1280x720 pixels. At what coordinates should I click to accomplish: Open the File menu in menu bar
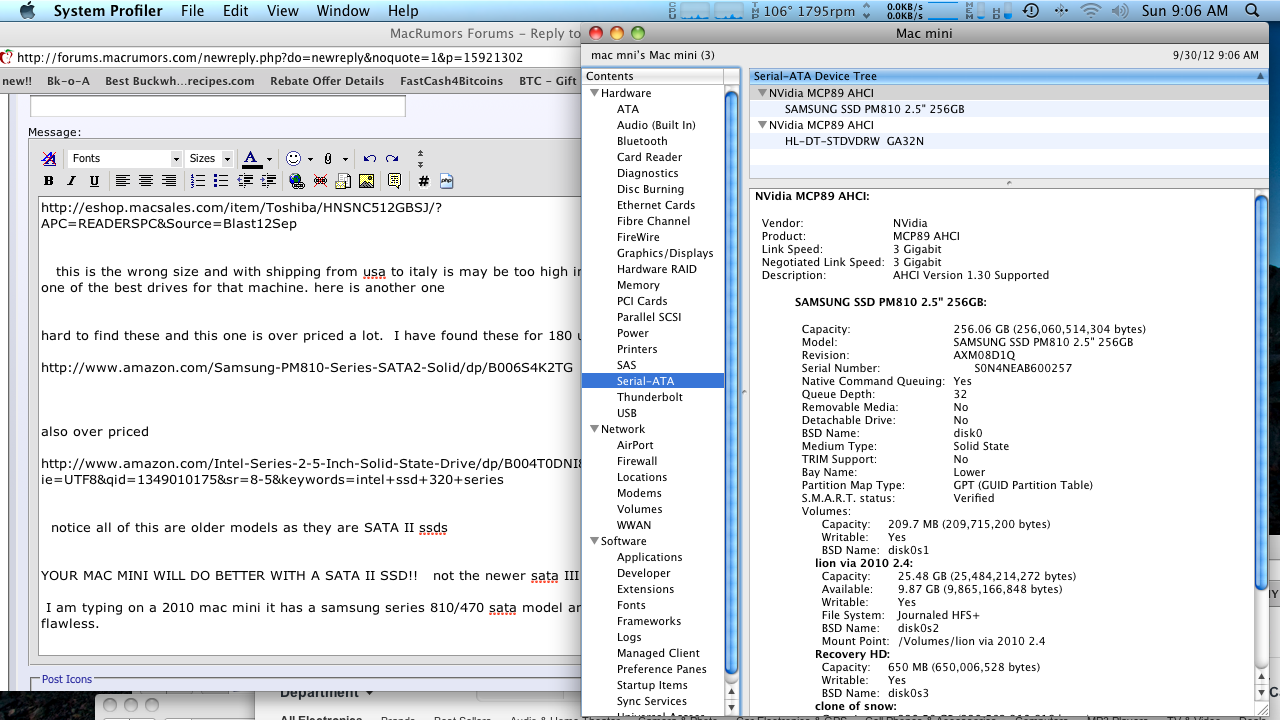(192, 11)
